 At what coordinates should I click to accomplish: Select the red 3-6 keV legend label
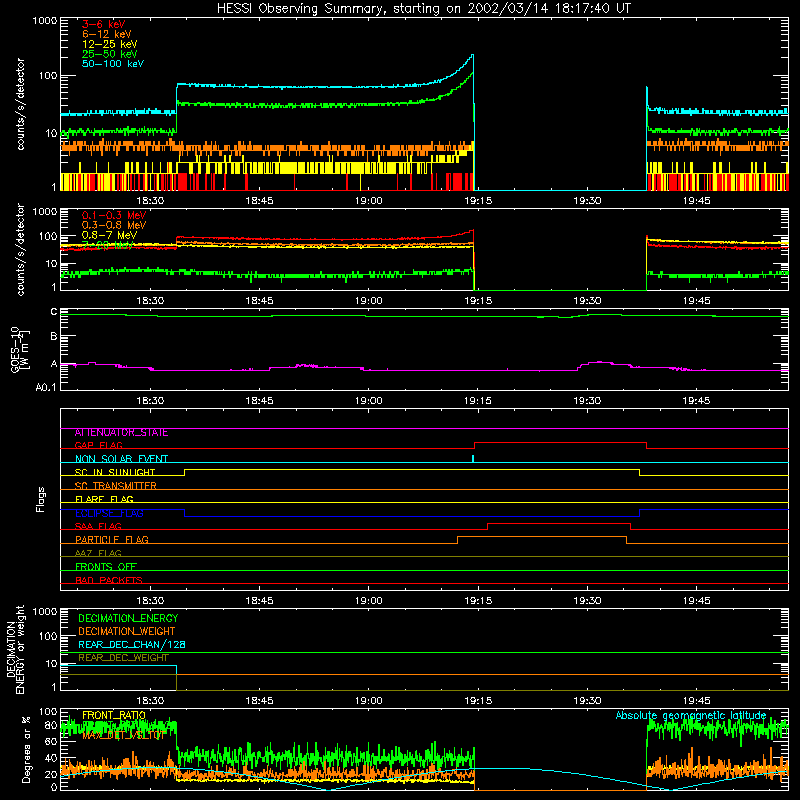click(x=103, y=24)
